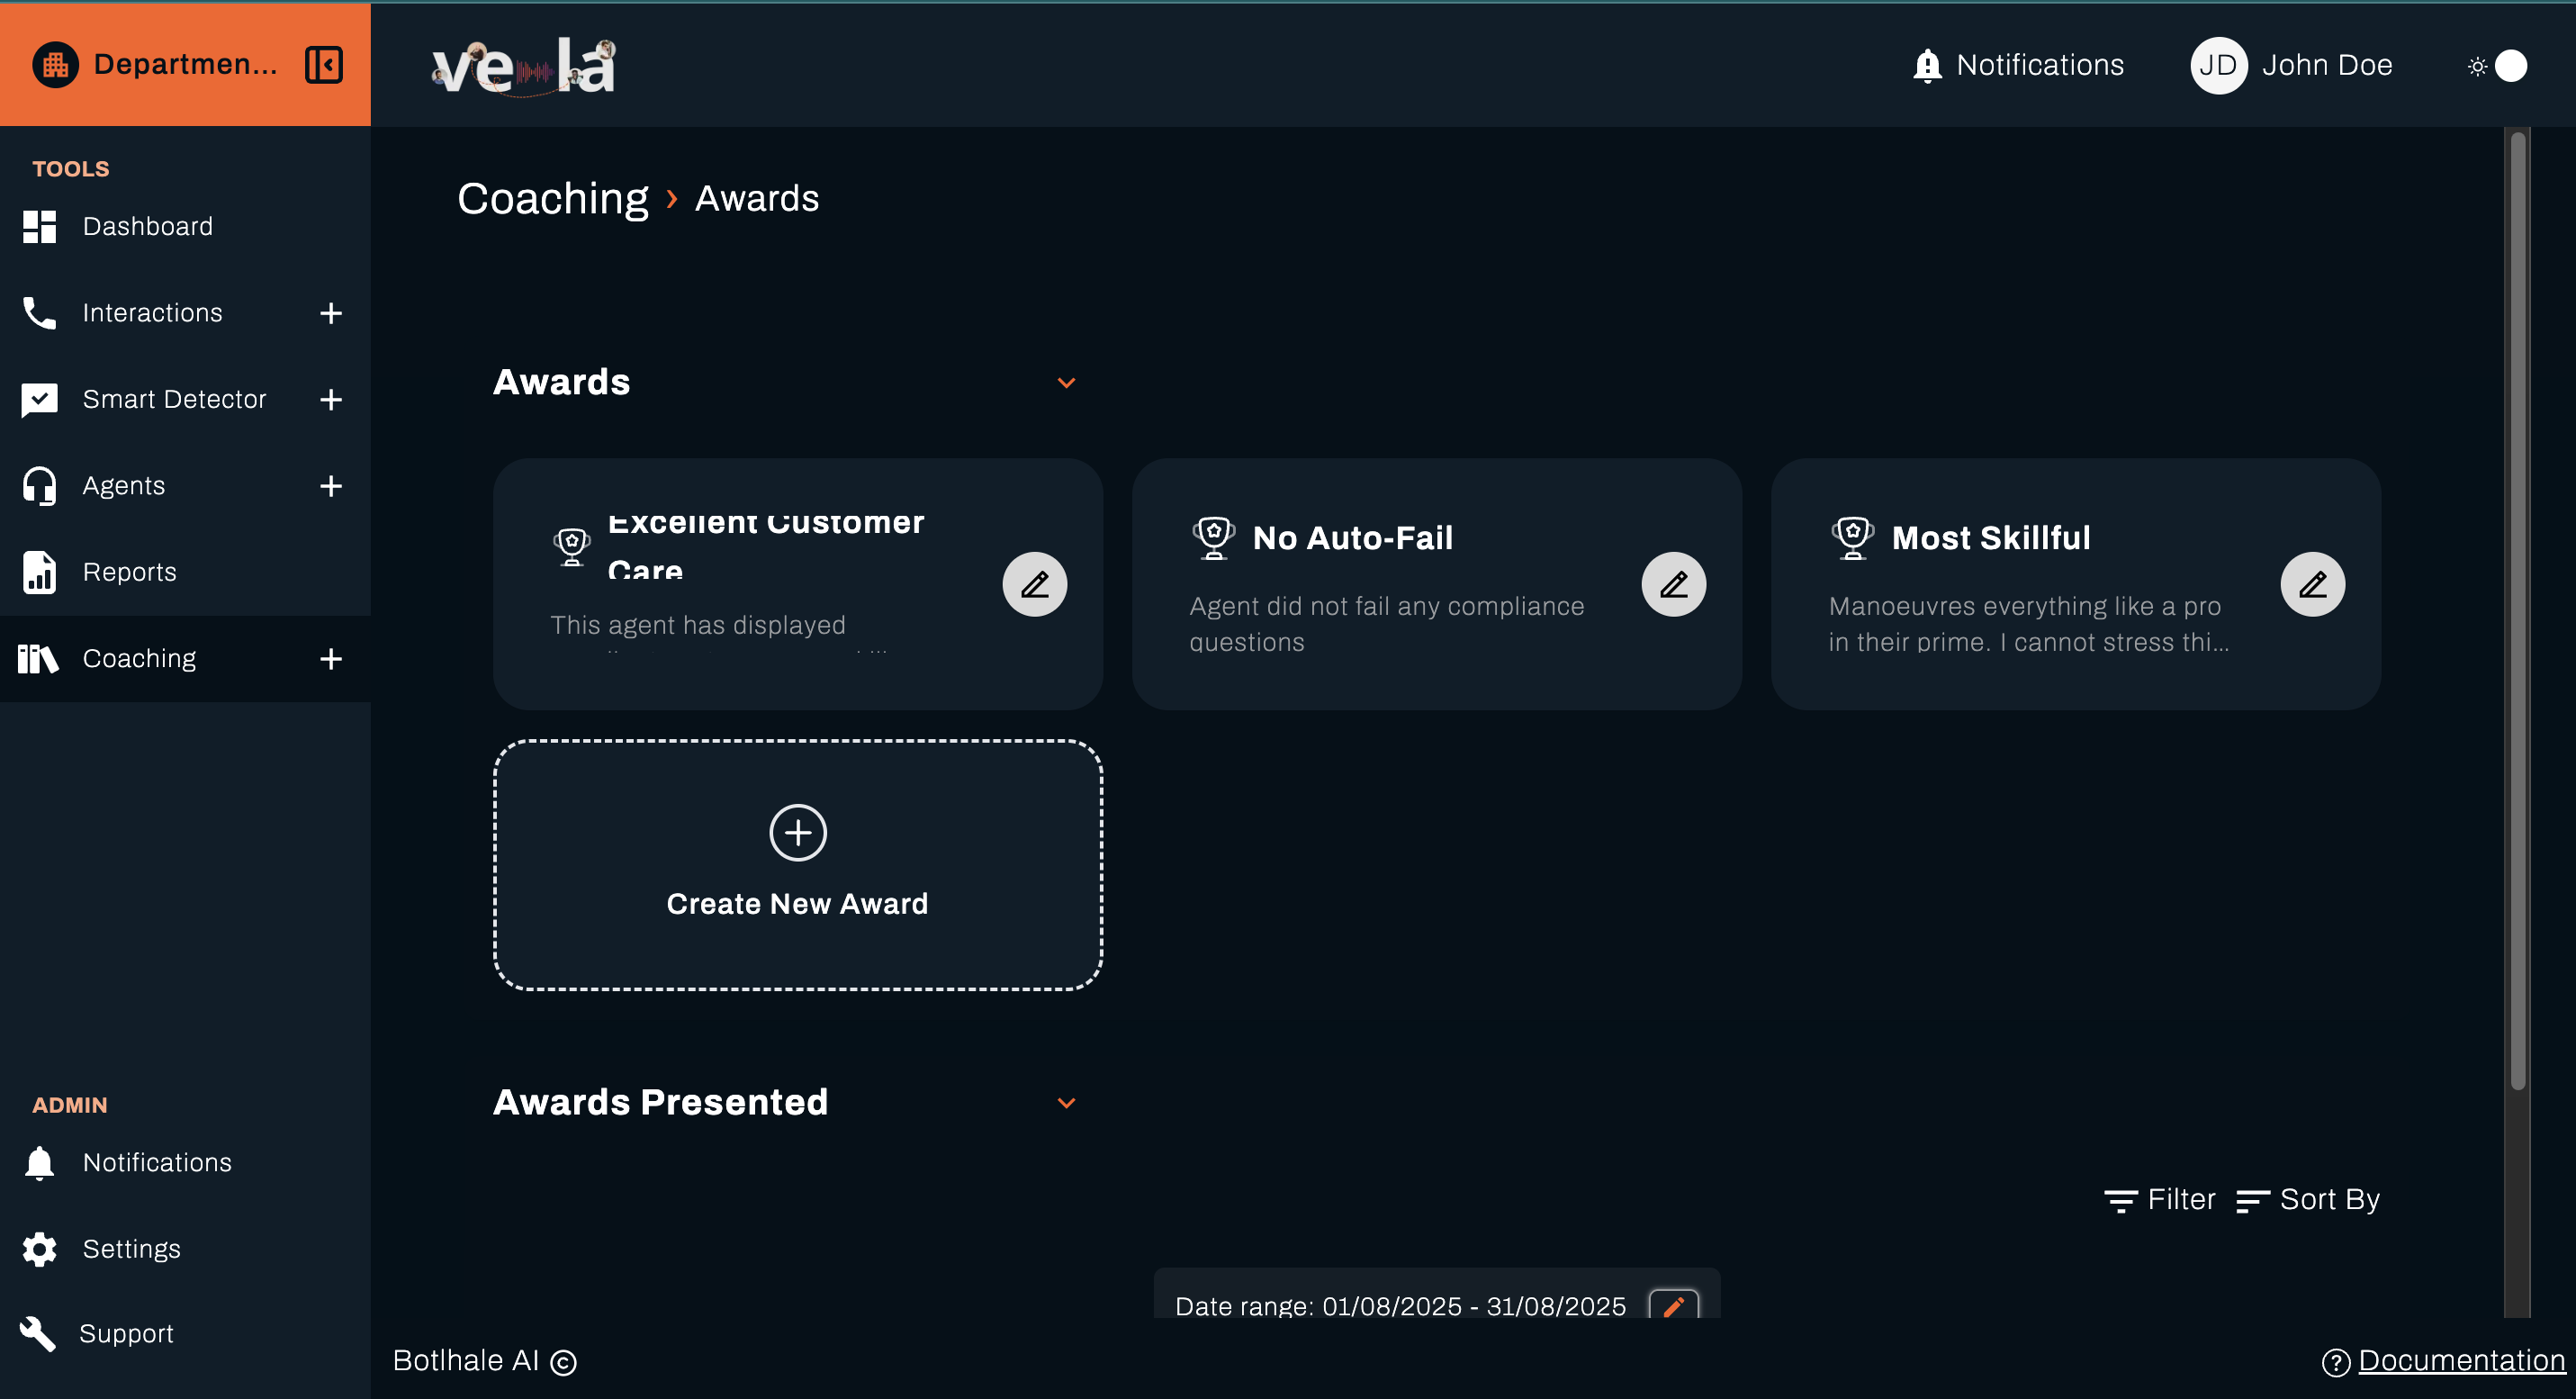Image resolution: width=2576 pixels, height=1399 pixels.
Task: Collapse the Awards Presented section chevron
Action: click(x=1066, y=1103)
